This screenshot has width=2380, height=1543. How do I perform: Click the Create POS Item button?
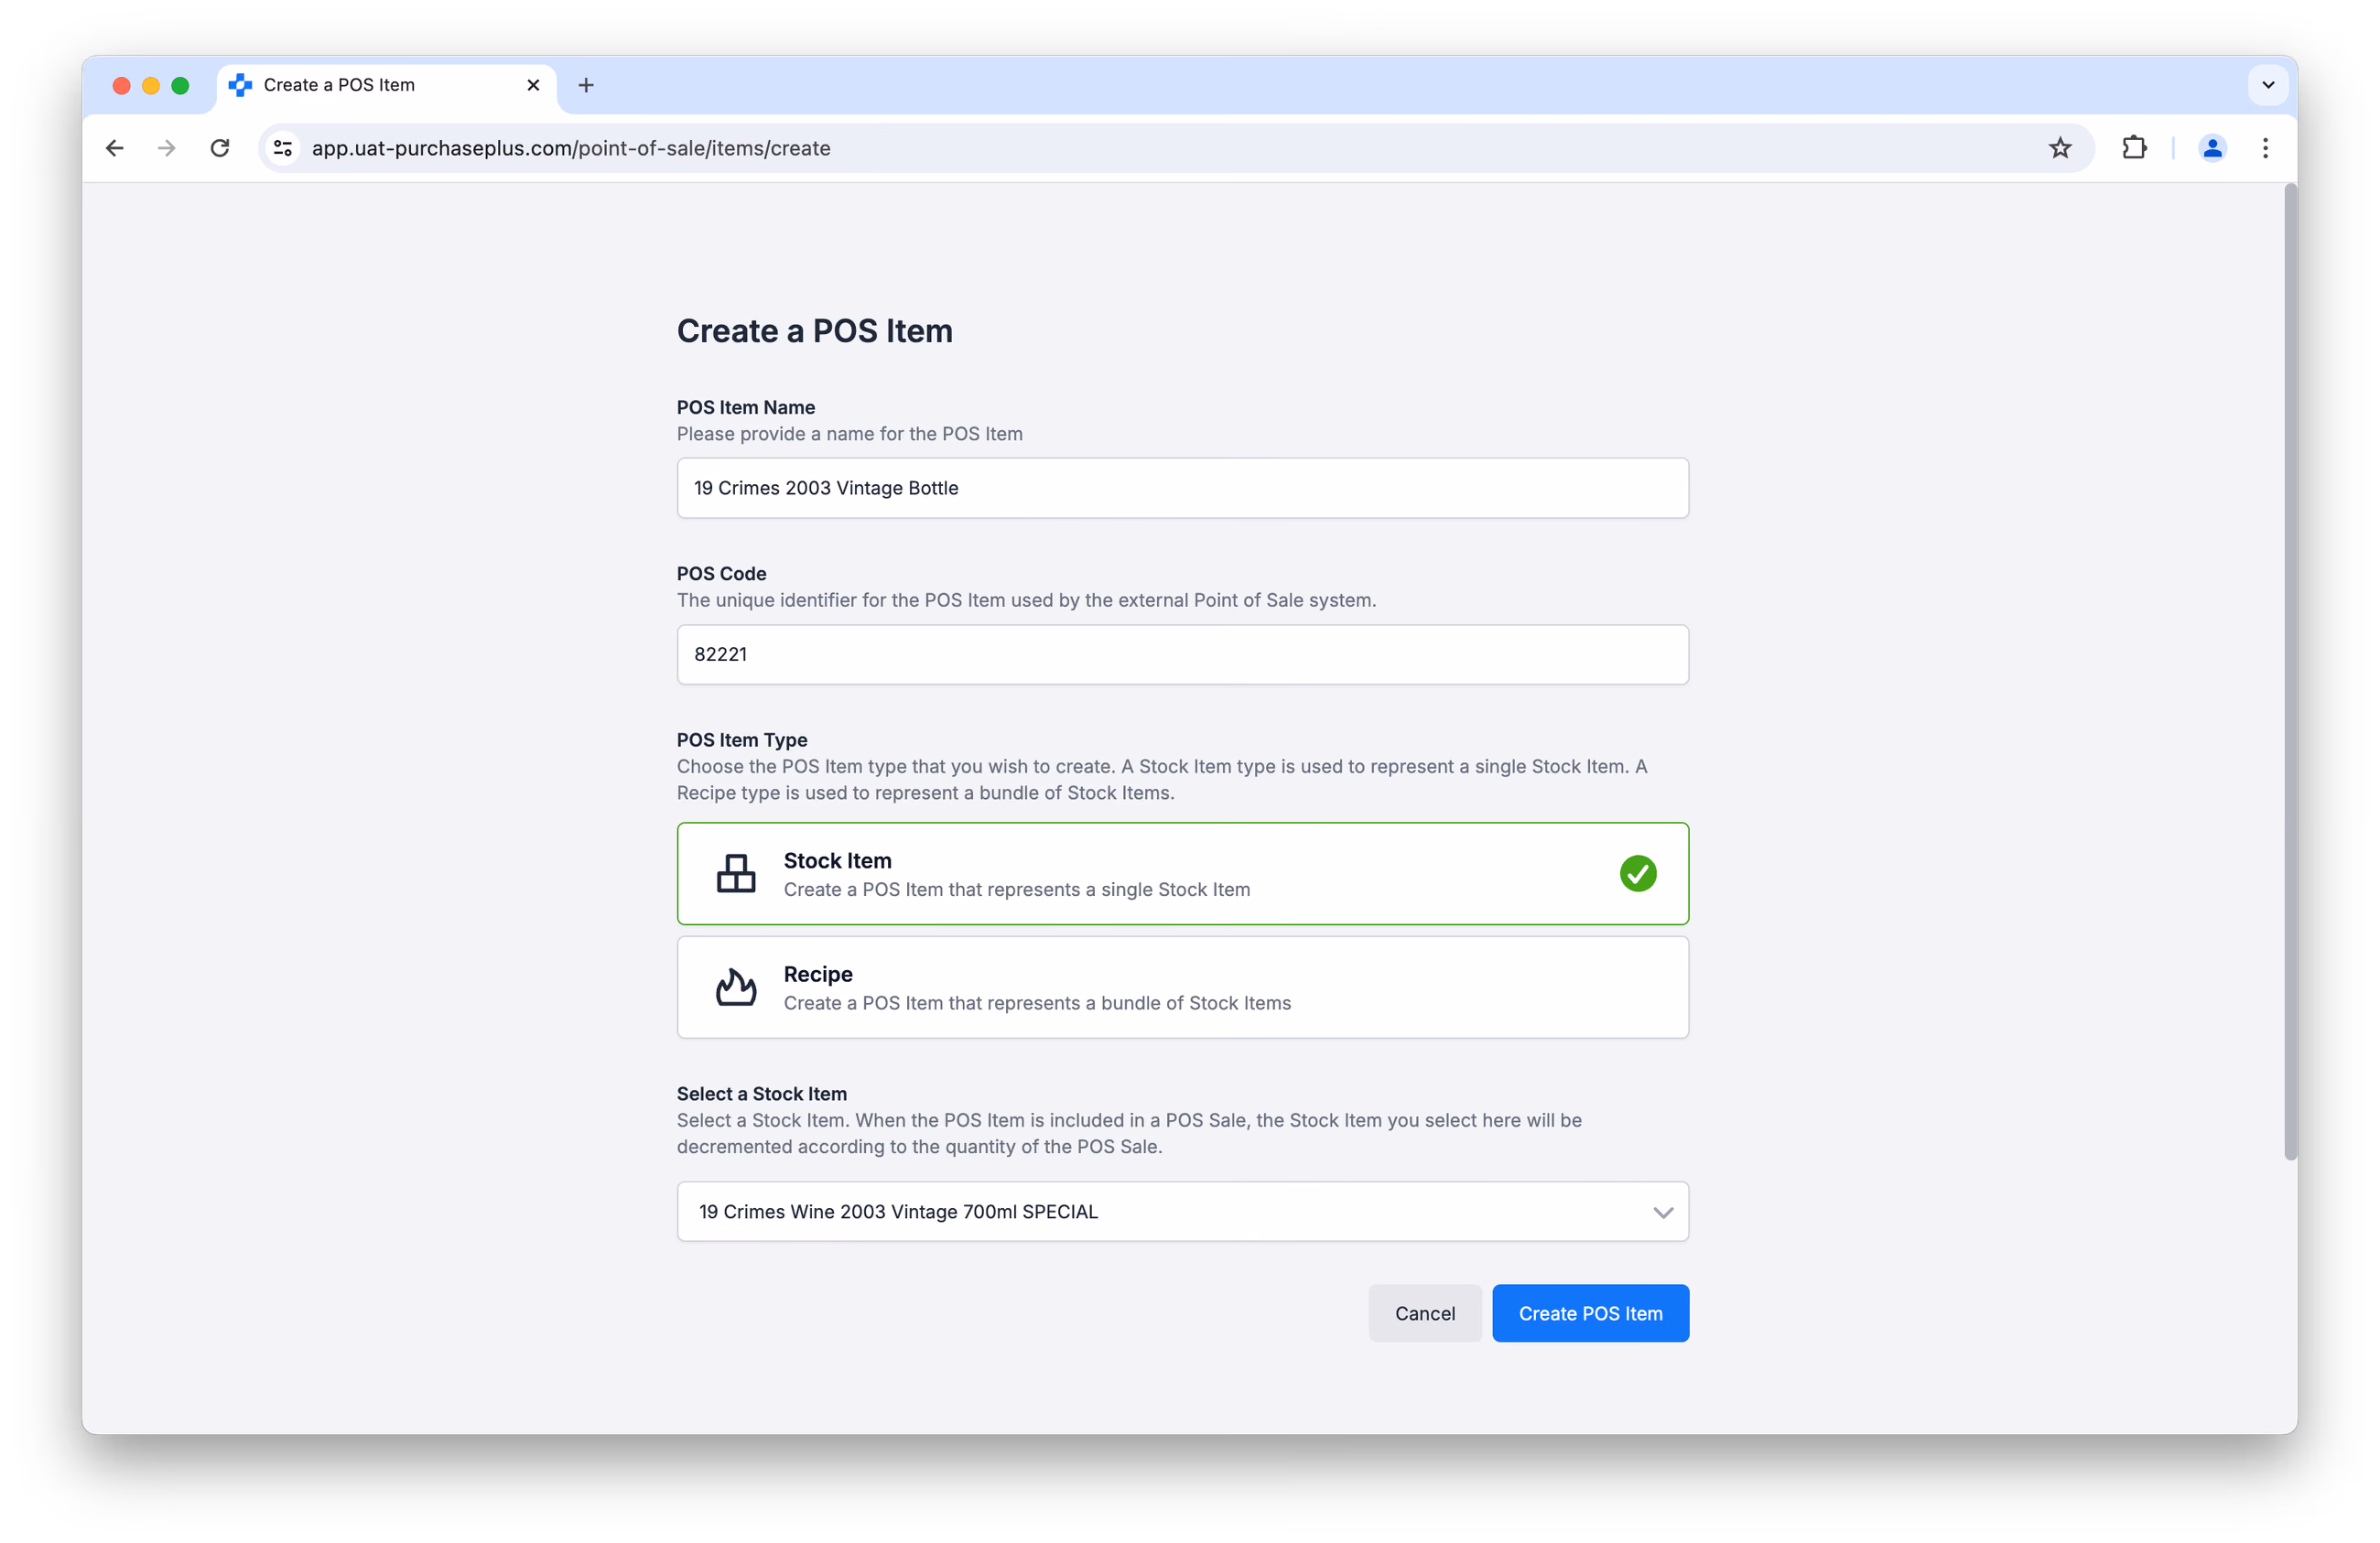[1590, 1313]
